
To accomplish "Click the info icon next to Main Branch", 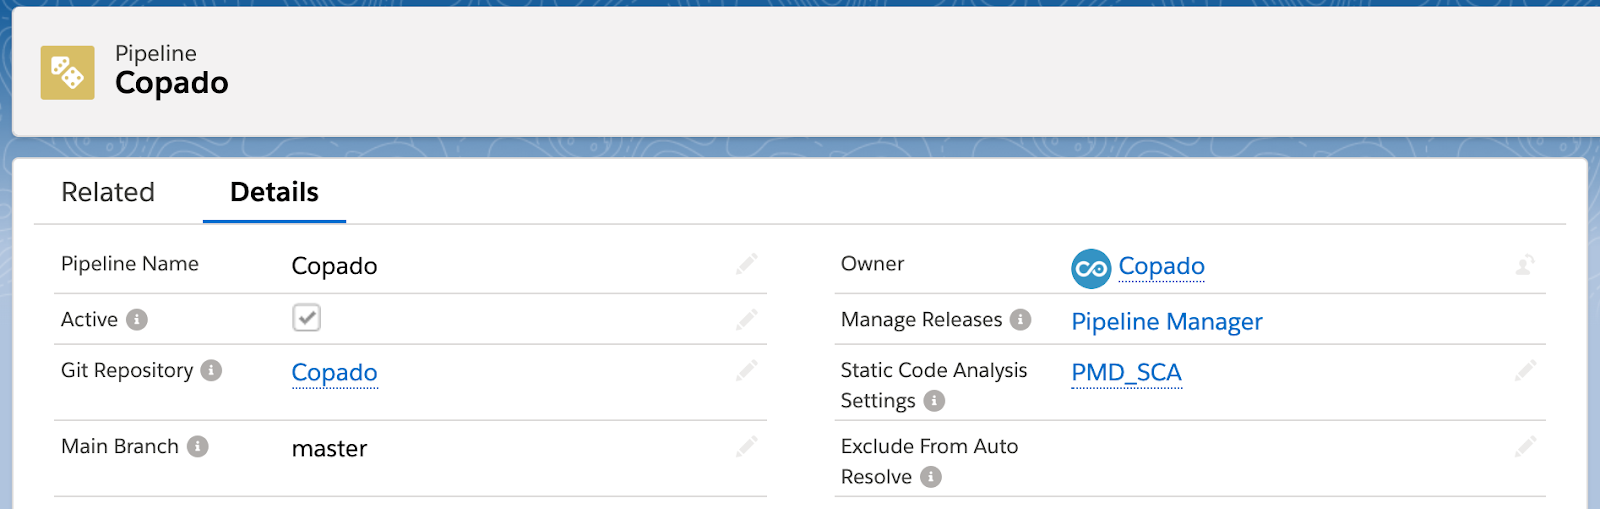I will [x=198, y=447].
